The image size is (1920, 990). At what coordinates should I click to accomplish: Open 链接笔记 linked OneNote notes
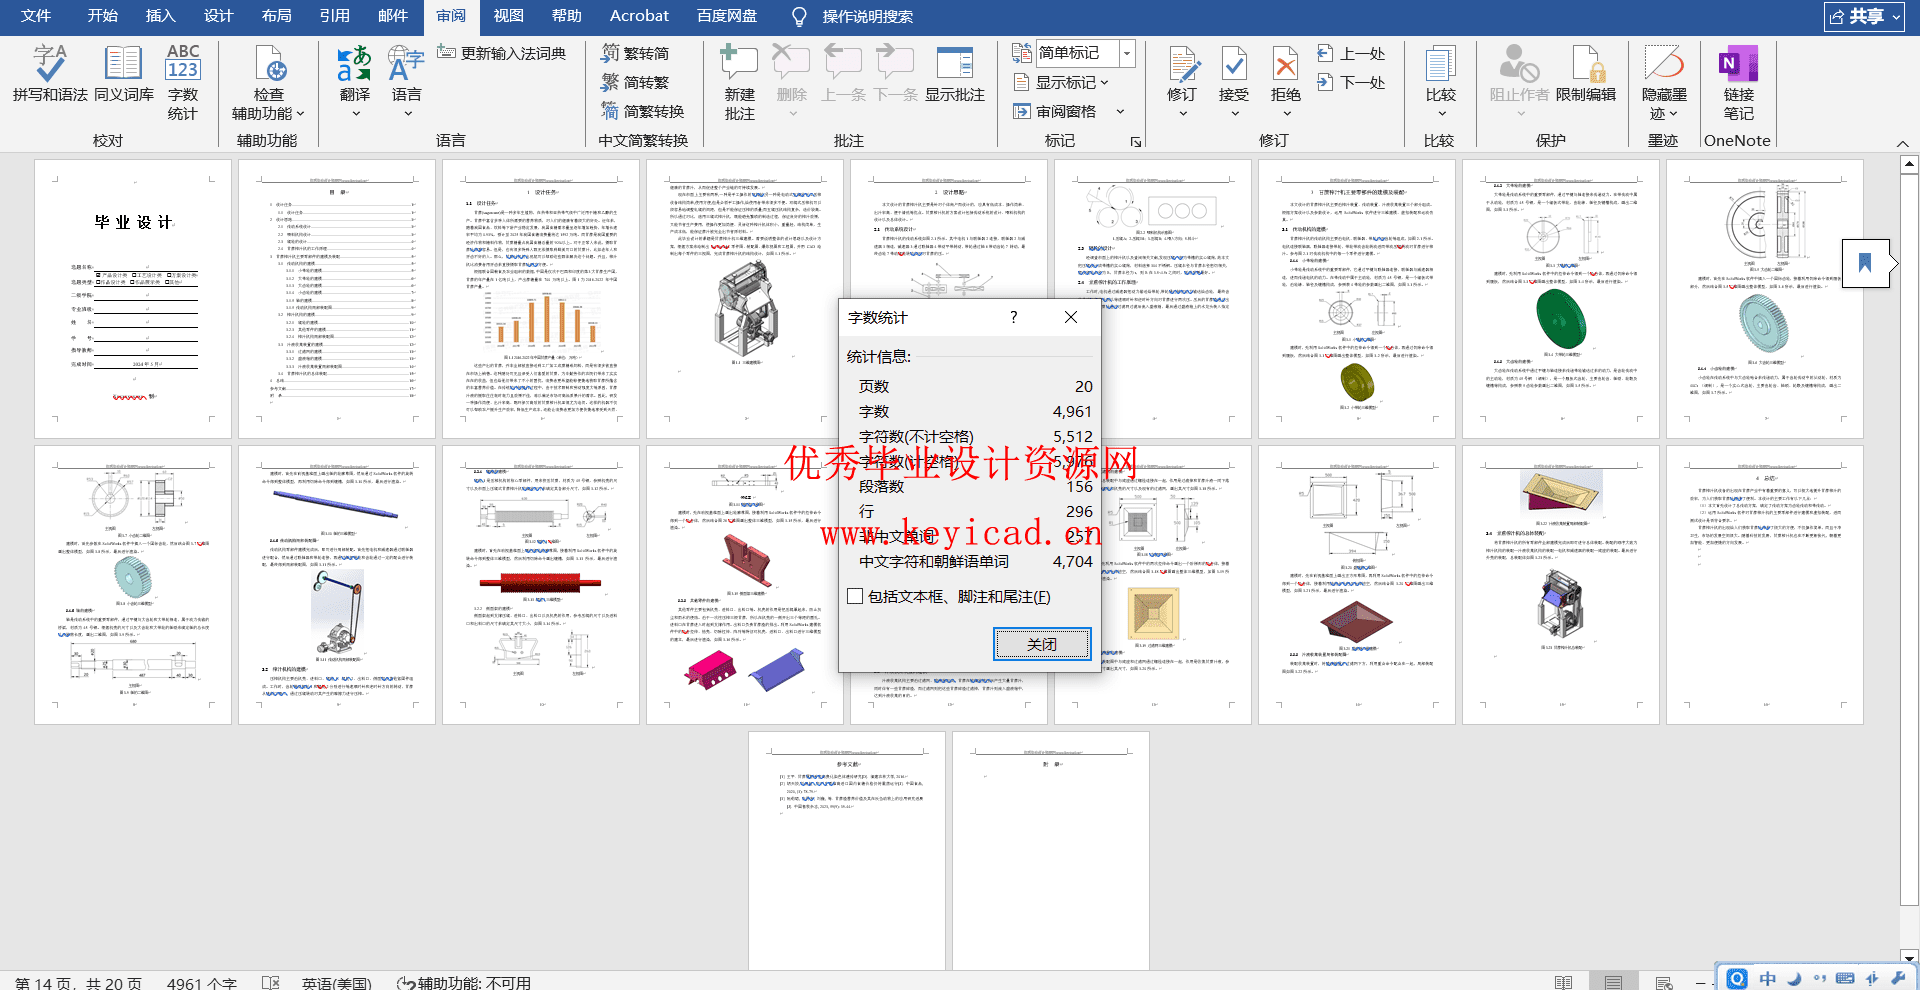pos(1738,82)
